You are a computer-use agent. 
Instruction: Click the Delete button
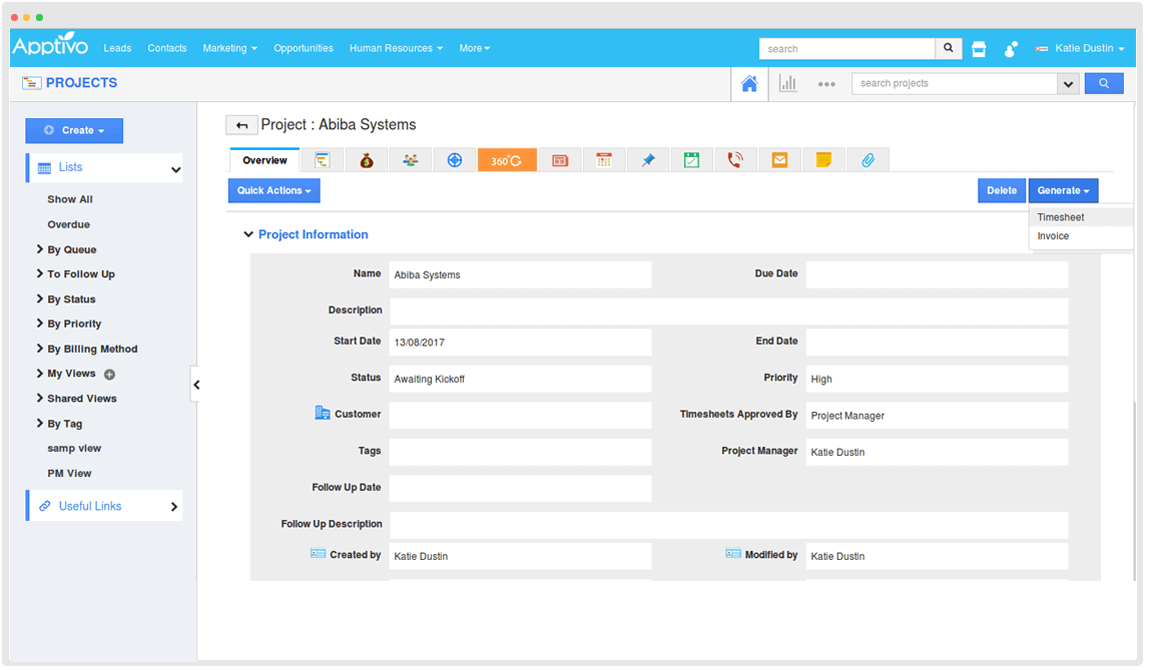coord(1001,191)
